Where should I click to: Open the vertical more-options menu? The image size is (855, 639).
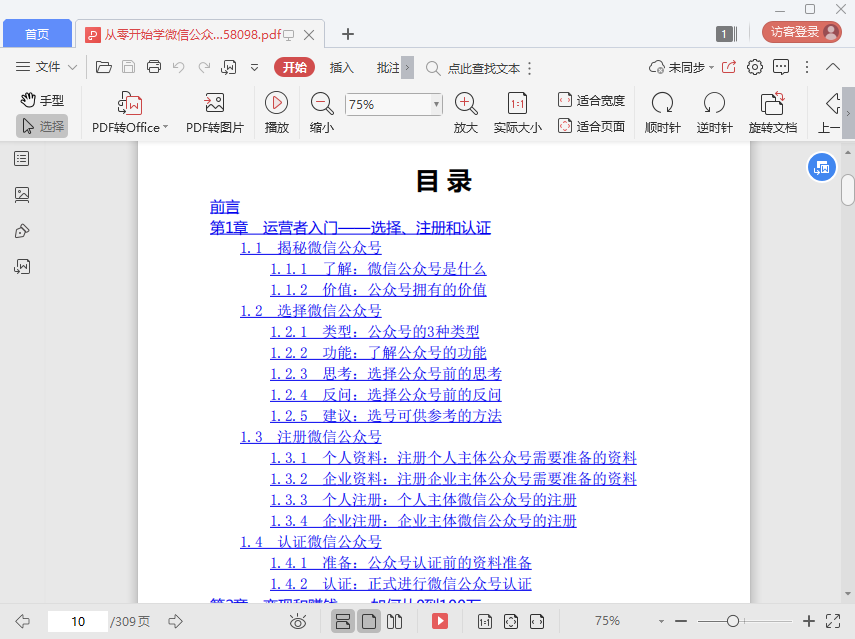pyautogui.click(x=807, y=67)
